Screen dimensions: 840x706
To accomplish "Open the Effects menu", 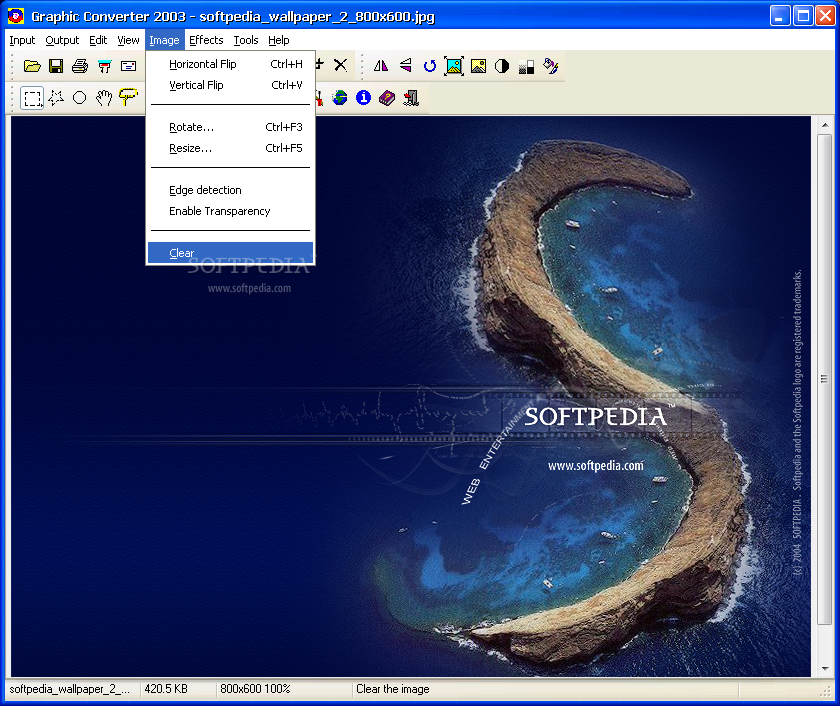I will (206, 40).
